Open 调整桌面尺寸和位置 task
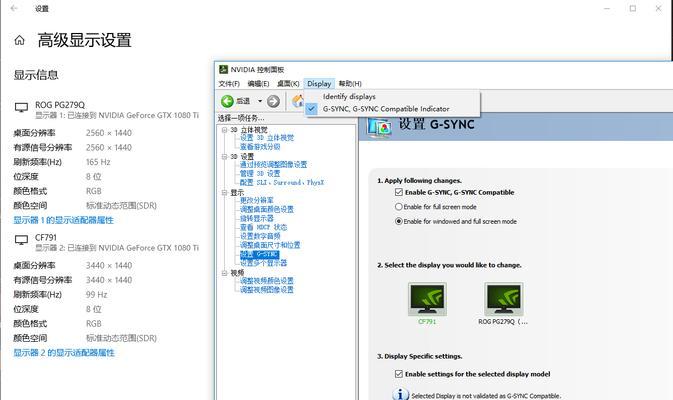This screenshot has height=400, width=673. pos(270,245)
